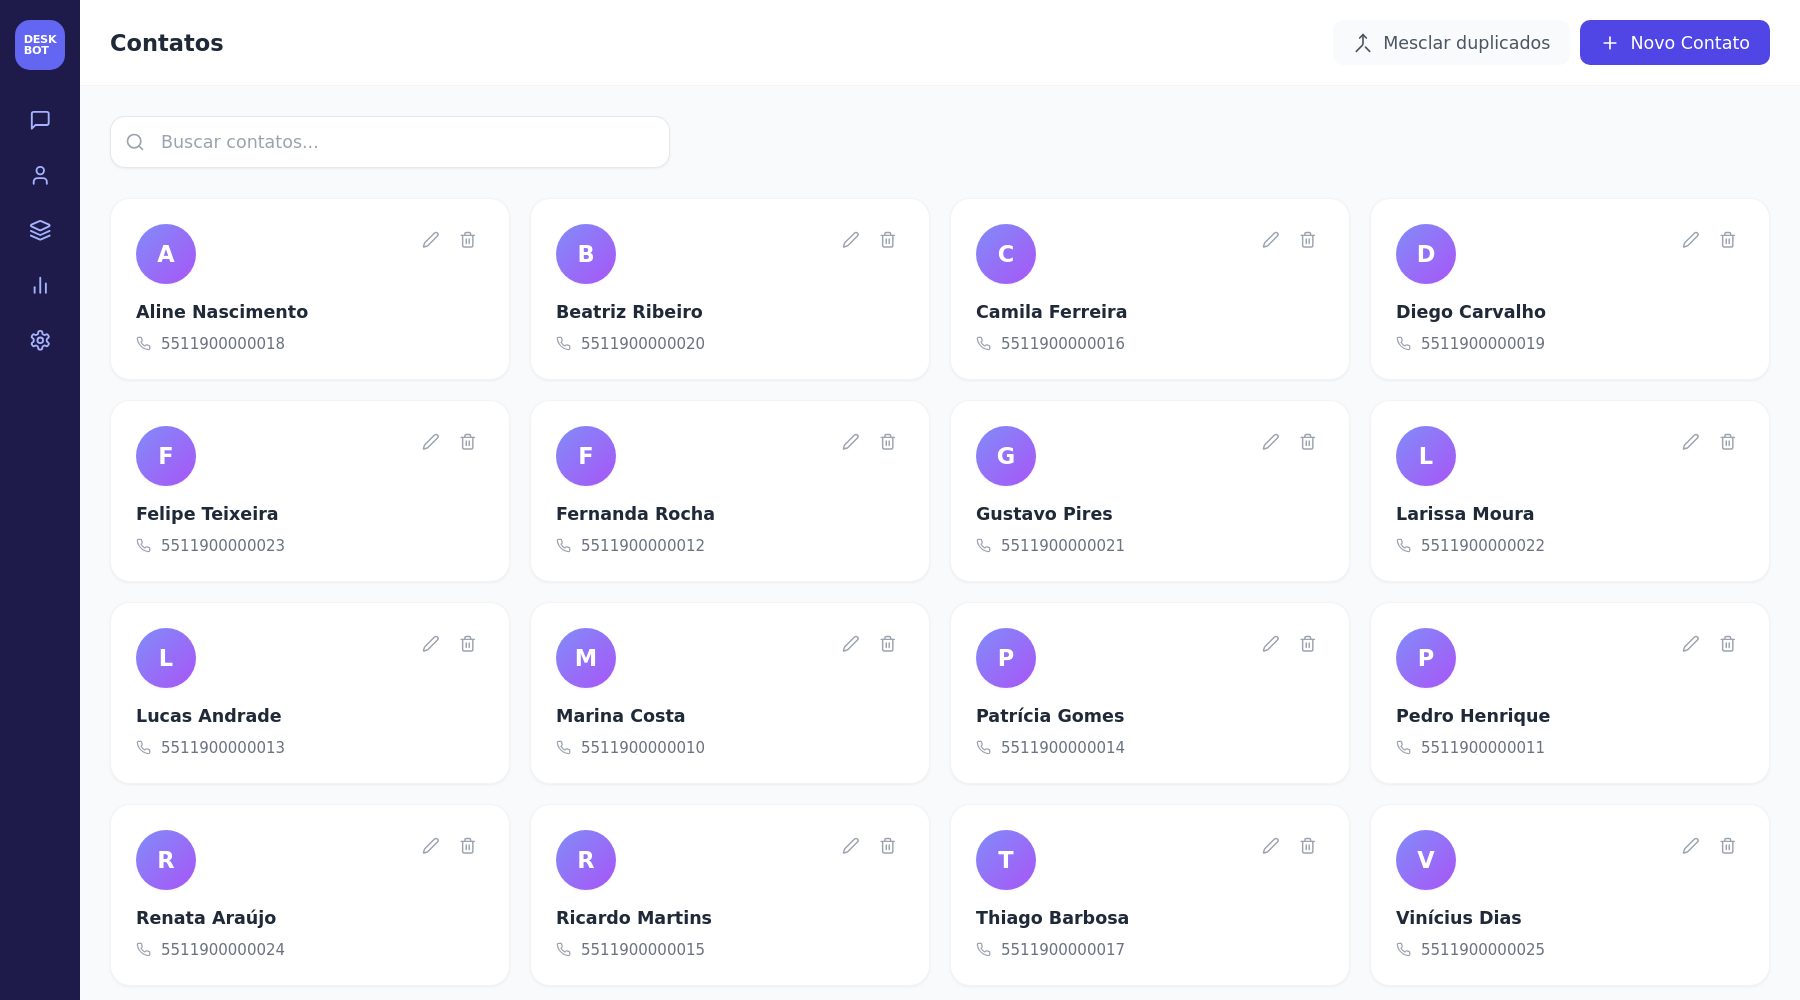Screen dimensions: 1800x1000
Task: Click the DESK BOT logo
Action: [40, 45]
